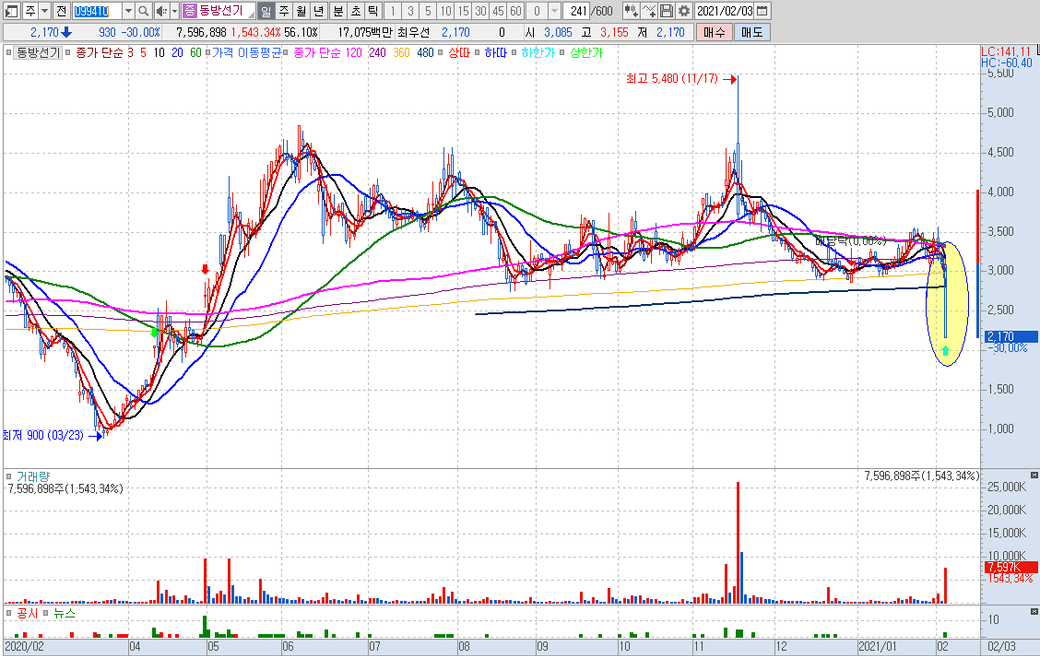Click the candlestick indicator add icon
Viewport: 1040px width, 656px height.
(630, 11)
